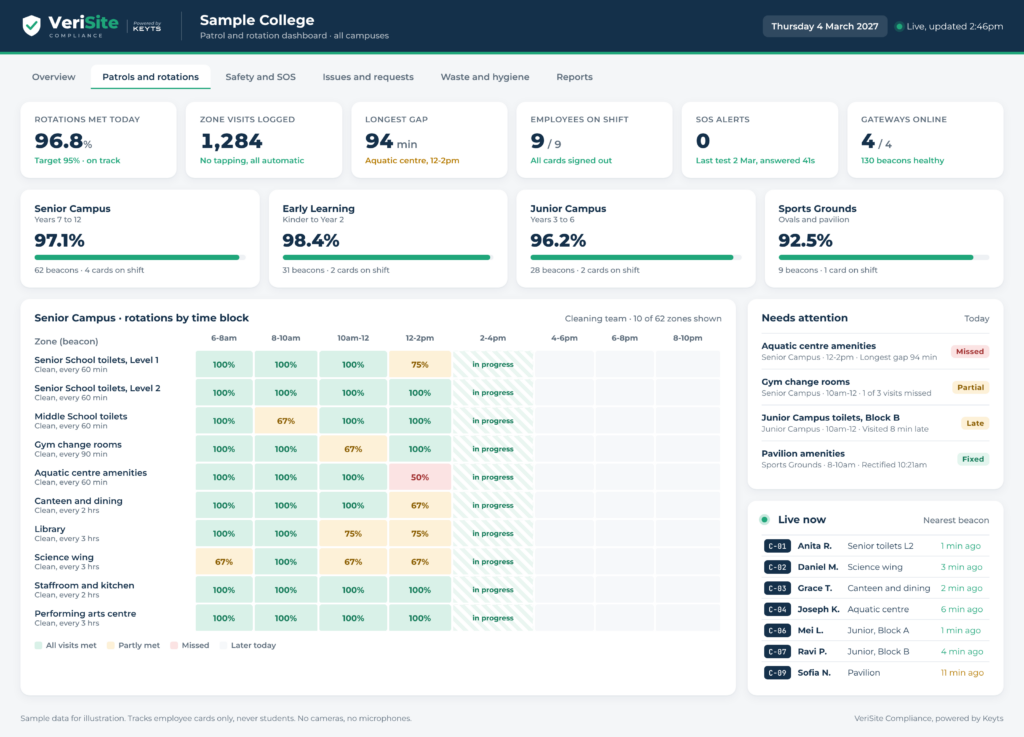The height and width of the screenshot is (737, 1024).
Task: Open Pavilion amenities attention item
Action: click(875, 459)
